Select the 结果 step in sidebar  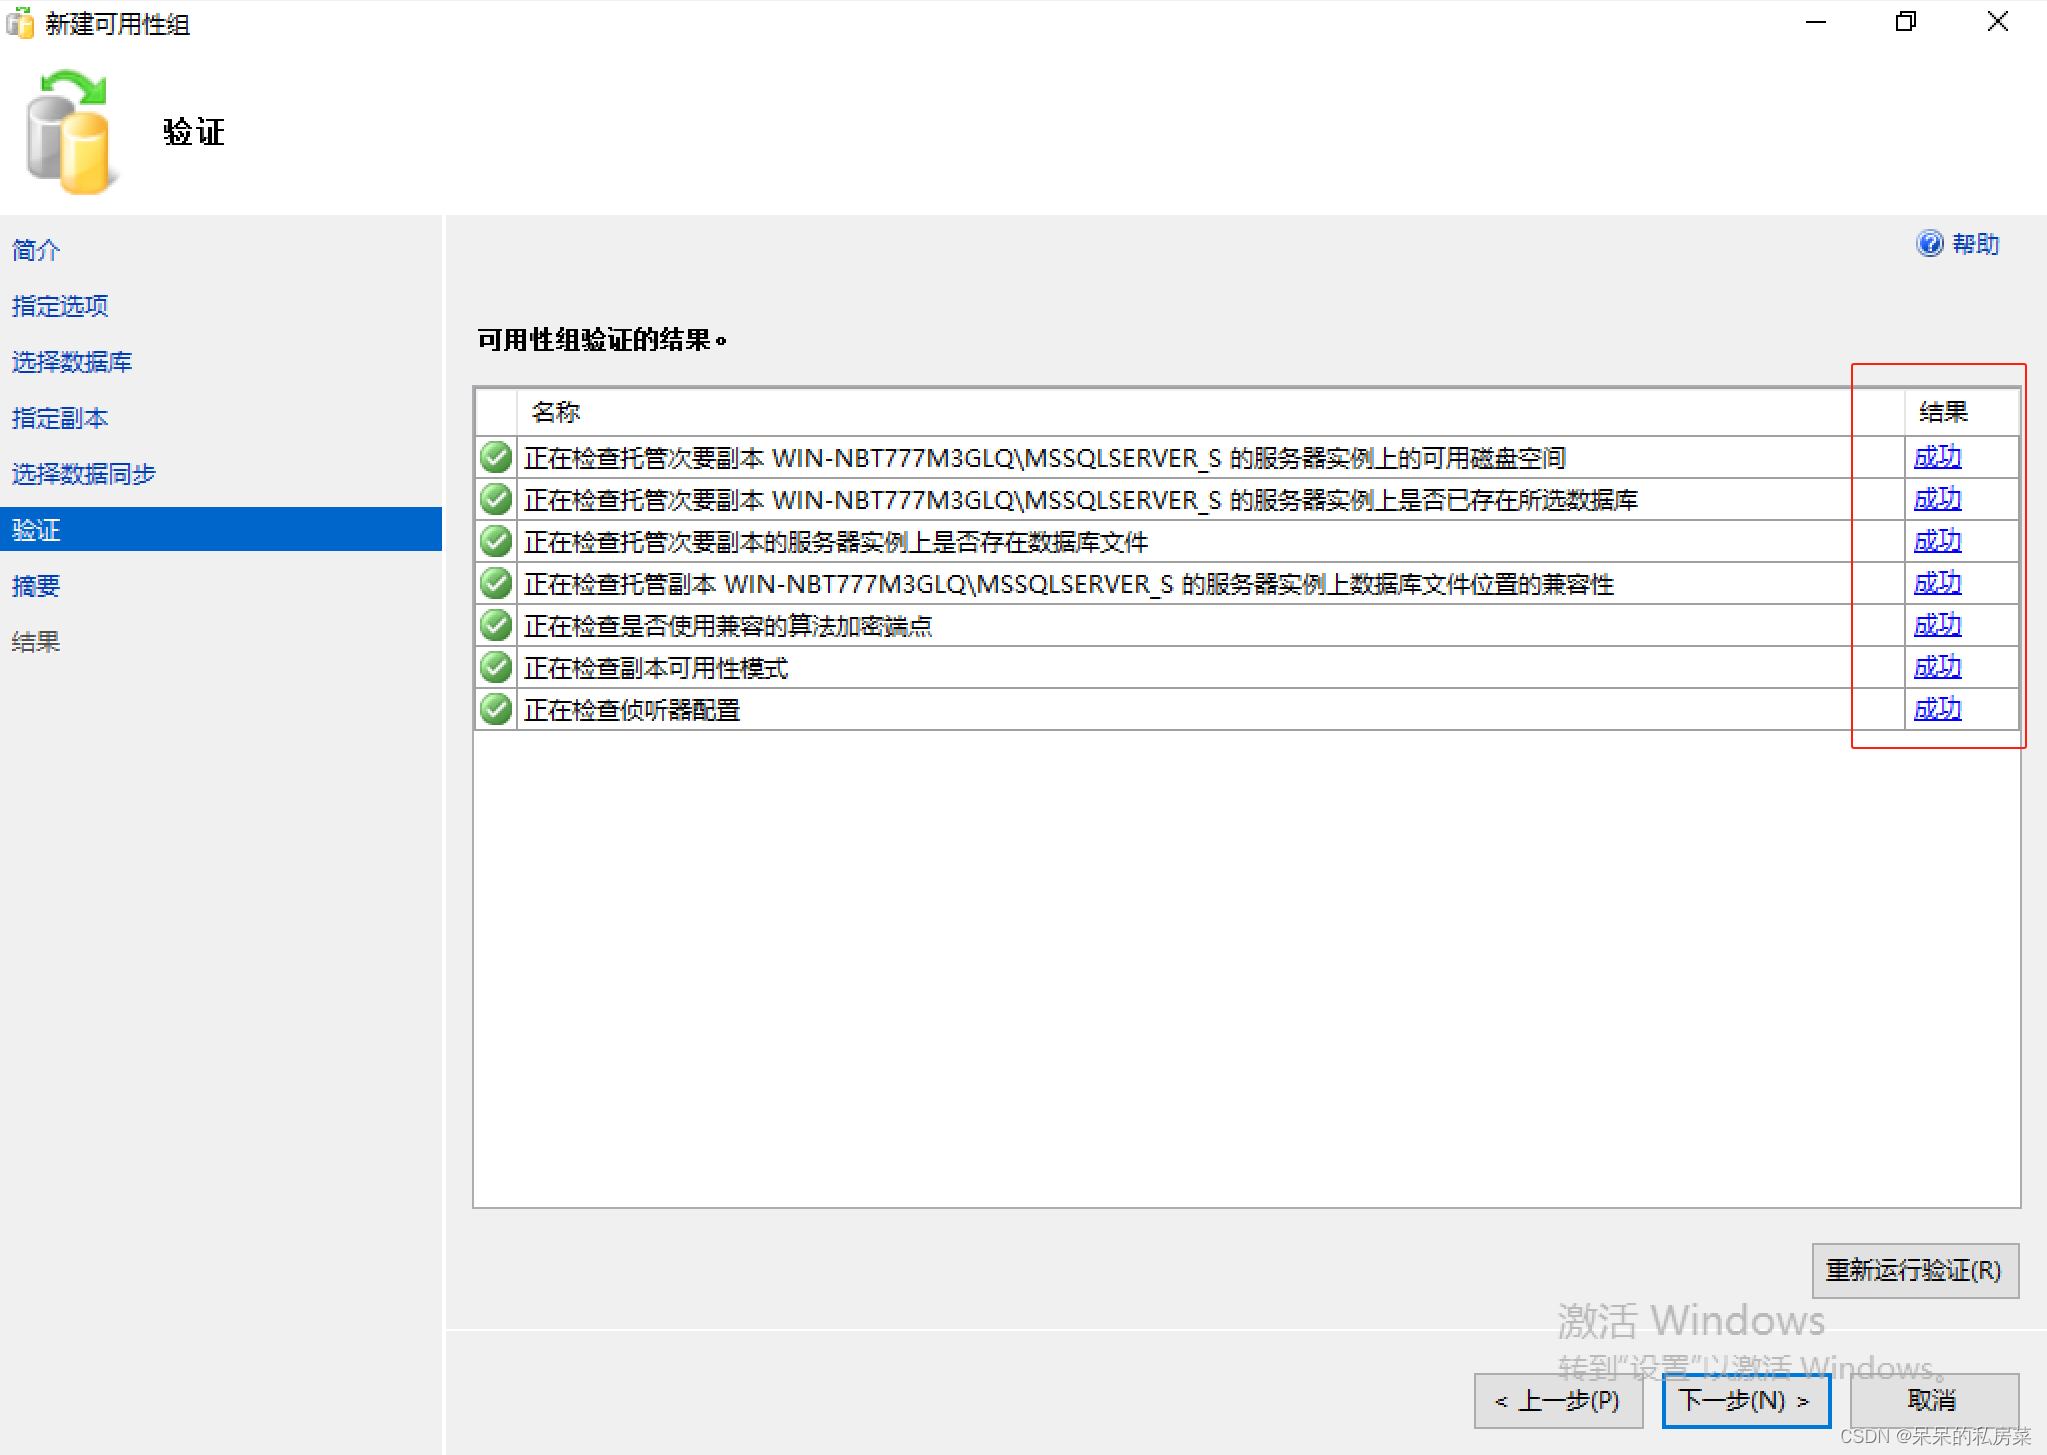click(x=36, y=642)
